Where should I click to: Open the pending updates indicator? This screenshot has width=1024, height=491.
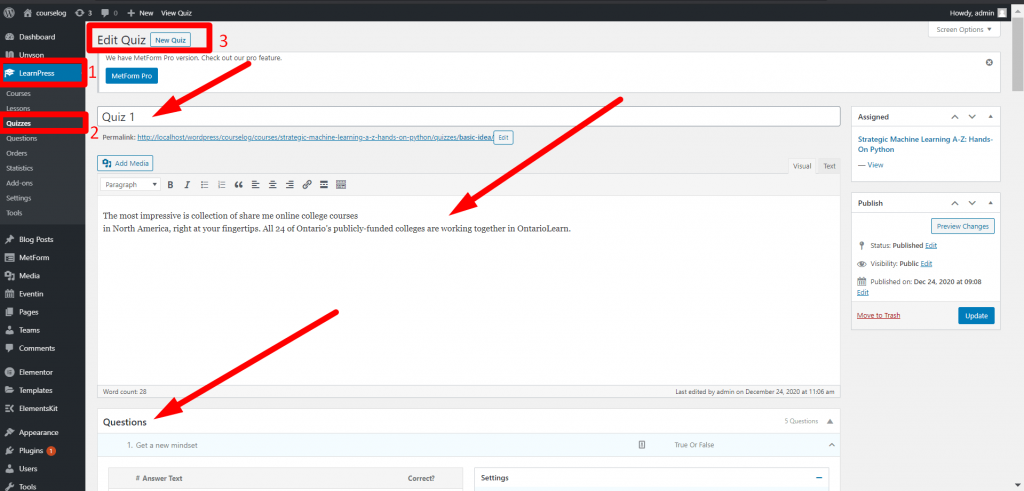point(84,12)
